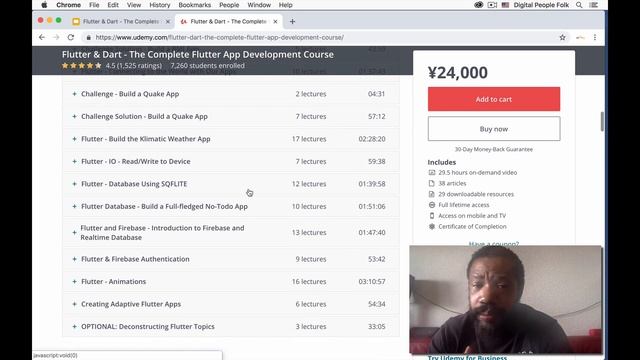This screenshot has width=640, height=360.
Task: Expand Challenge Solution - Build a Quake App
Action: (231, 116)
